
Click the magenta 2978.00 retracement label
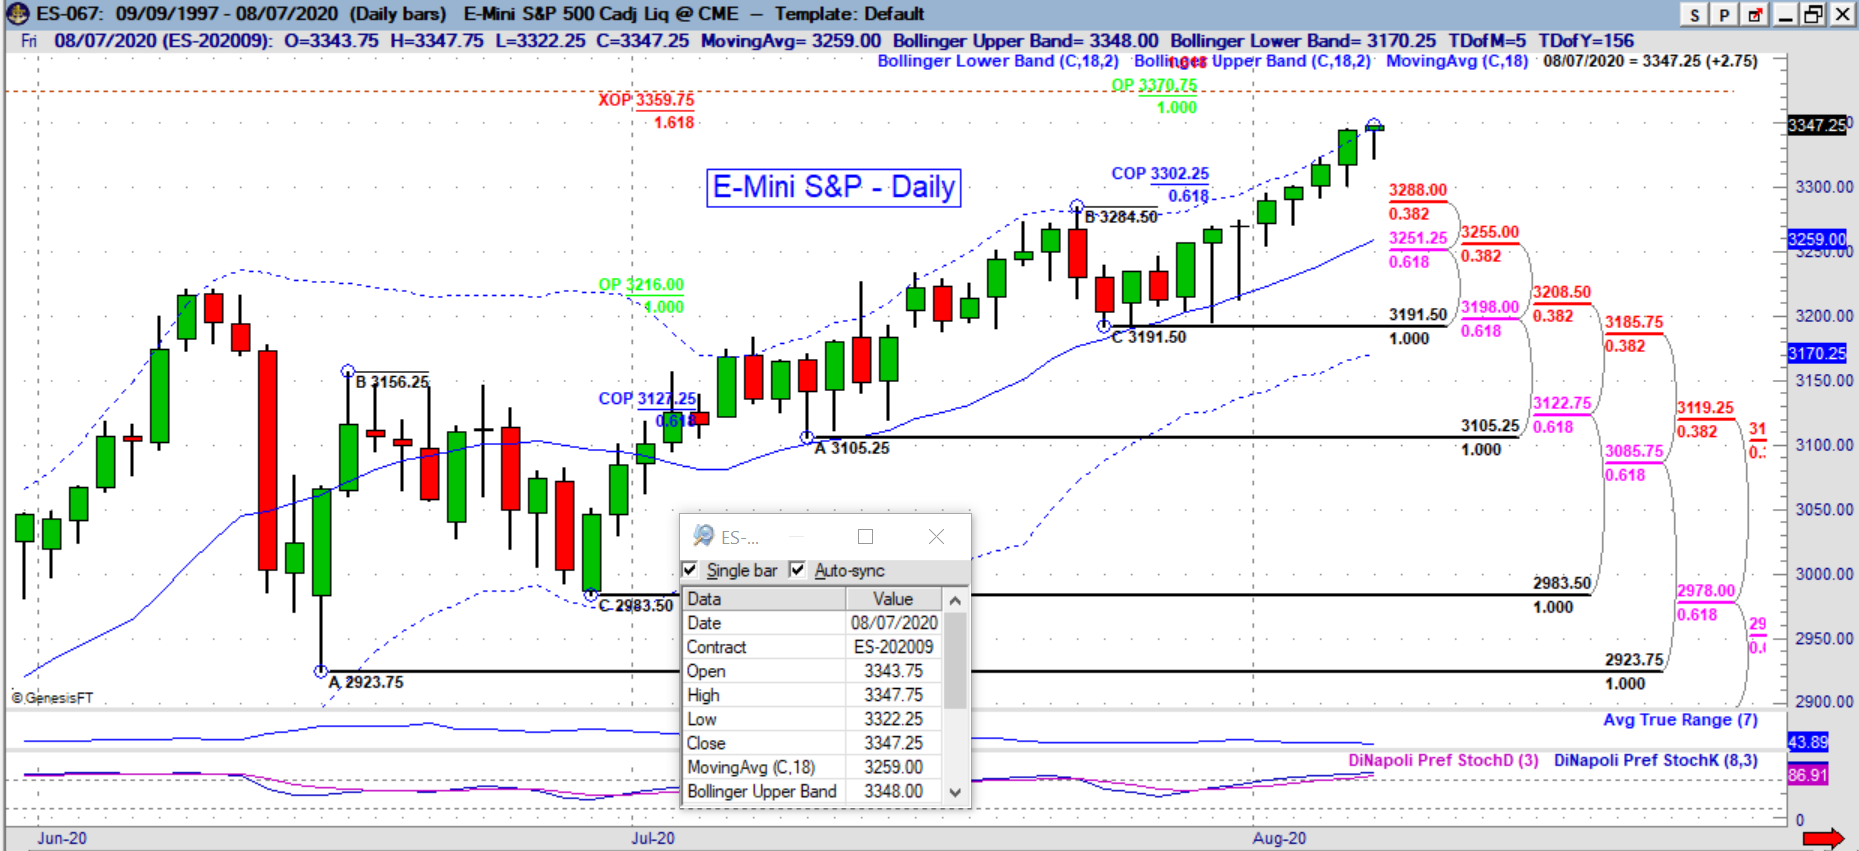click(x=1706, y=591)
